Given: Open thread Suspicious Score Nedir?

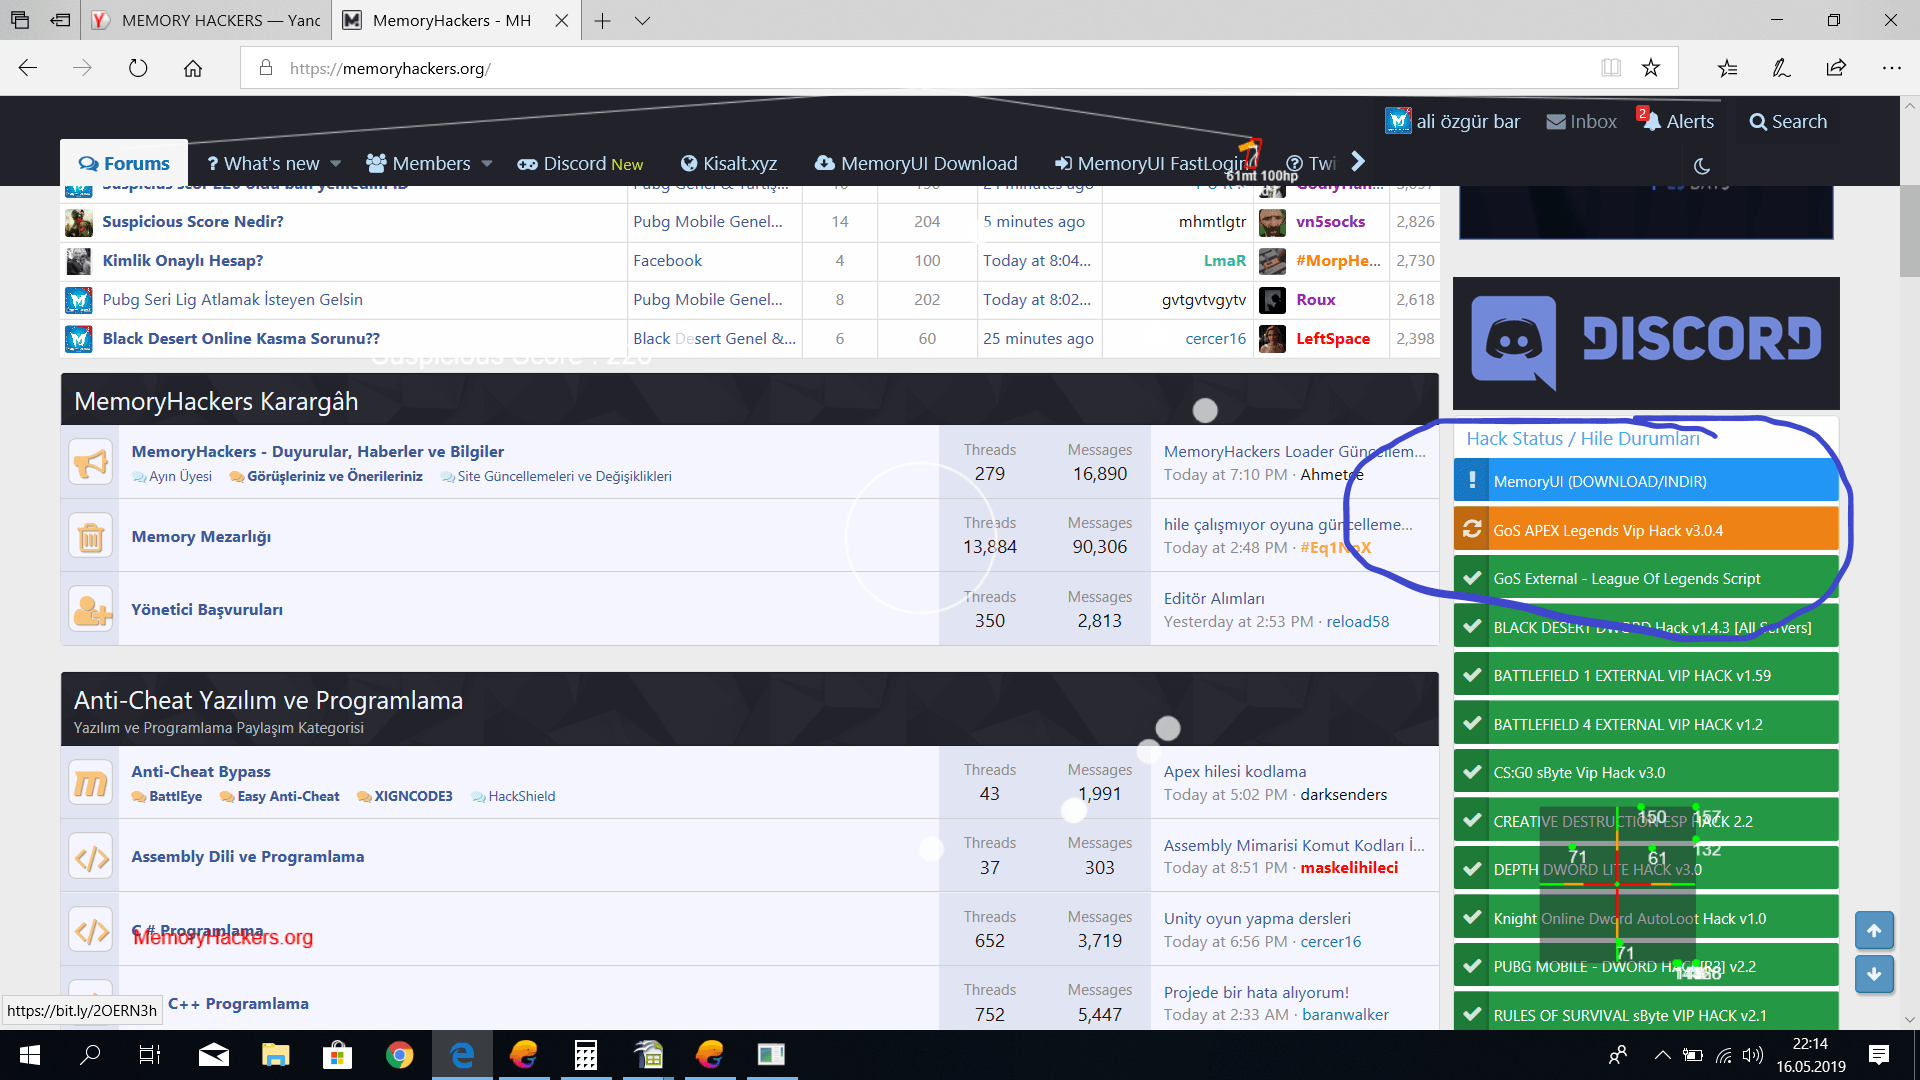Looking at the screenshot, I should point(193,222).
